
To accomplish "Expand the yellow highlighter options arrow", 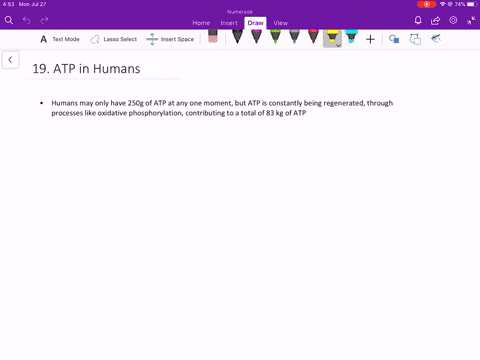I will [x=338, y=45].
